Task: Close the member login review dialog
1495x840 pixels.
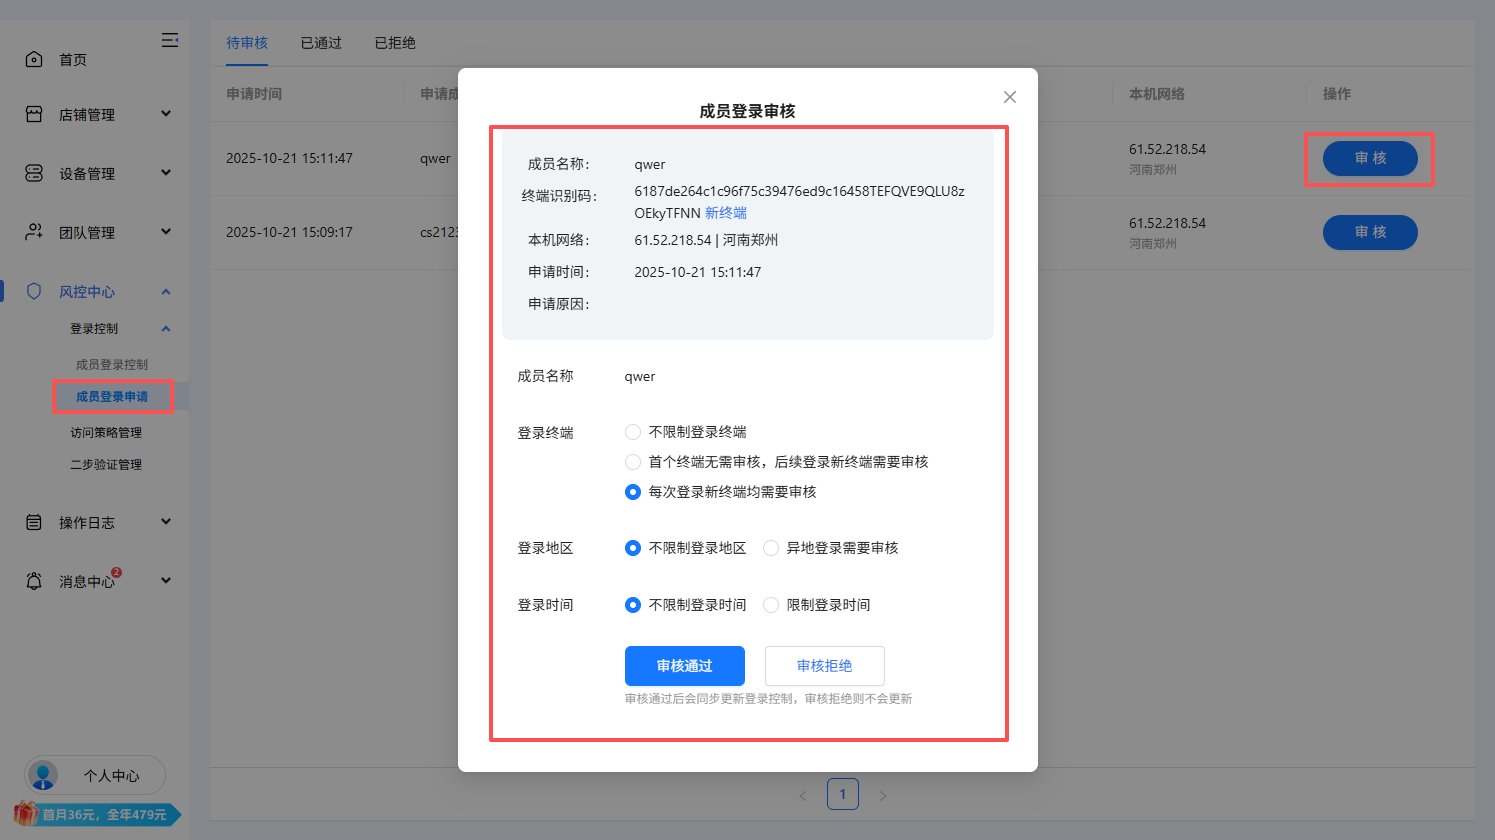Action: point(1010,97)
